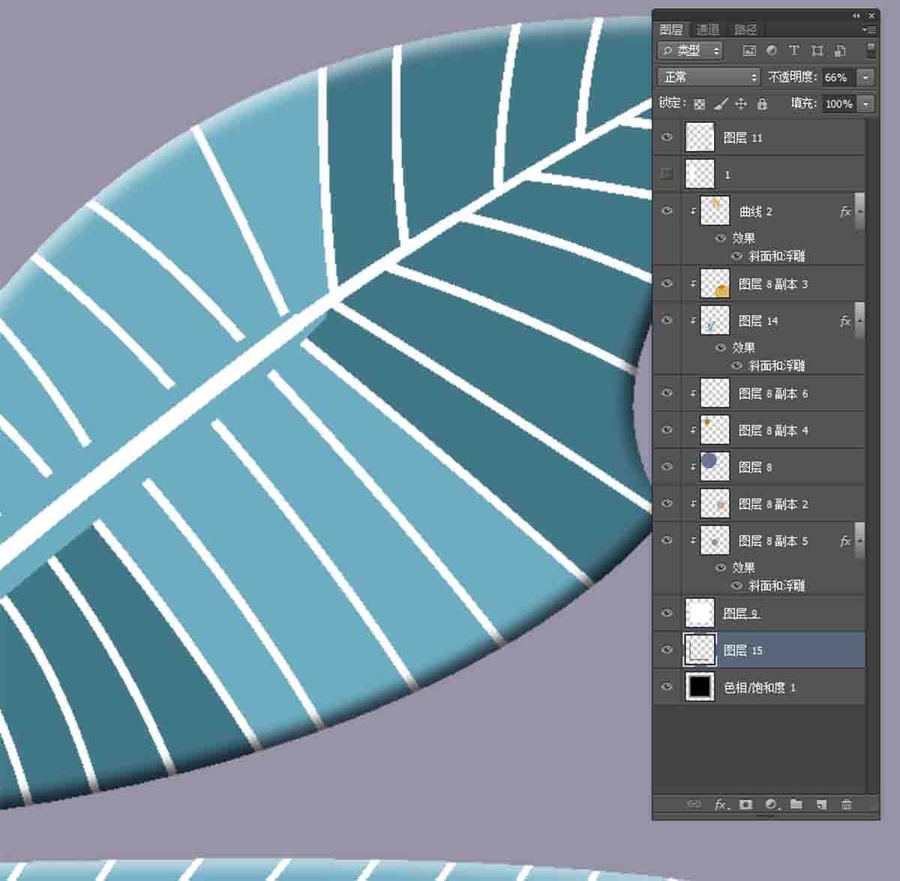Close the Layers panel
Image resolution: width=900 pixels, height=881 pixels.
click(871, 15)
